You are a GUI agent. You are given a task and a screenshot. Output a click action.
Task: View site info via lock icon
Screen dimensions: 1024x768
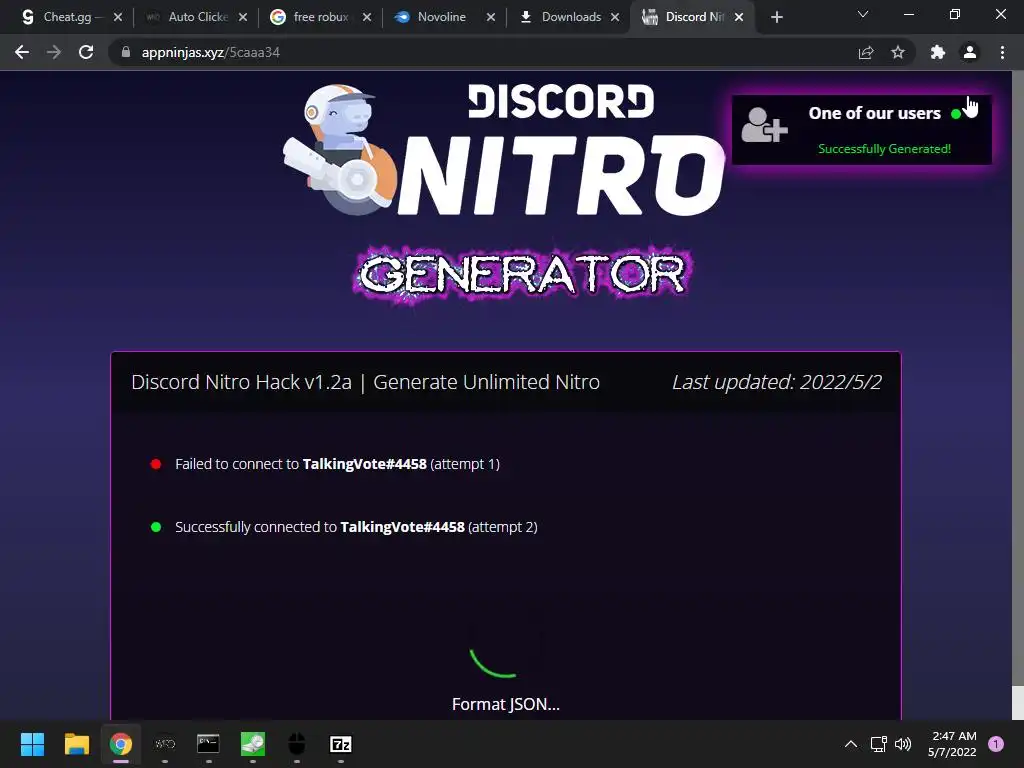[x=126, y=52]
